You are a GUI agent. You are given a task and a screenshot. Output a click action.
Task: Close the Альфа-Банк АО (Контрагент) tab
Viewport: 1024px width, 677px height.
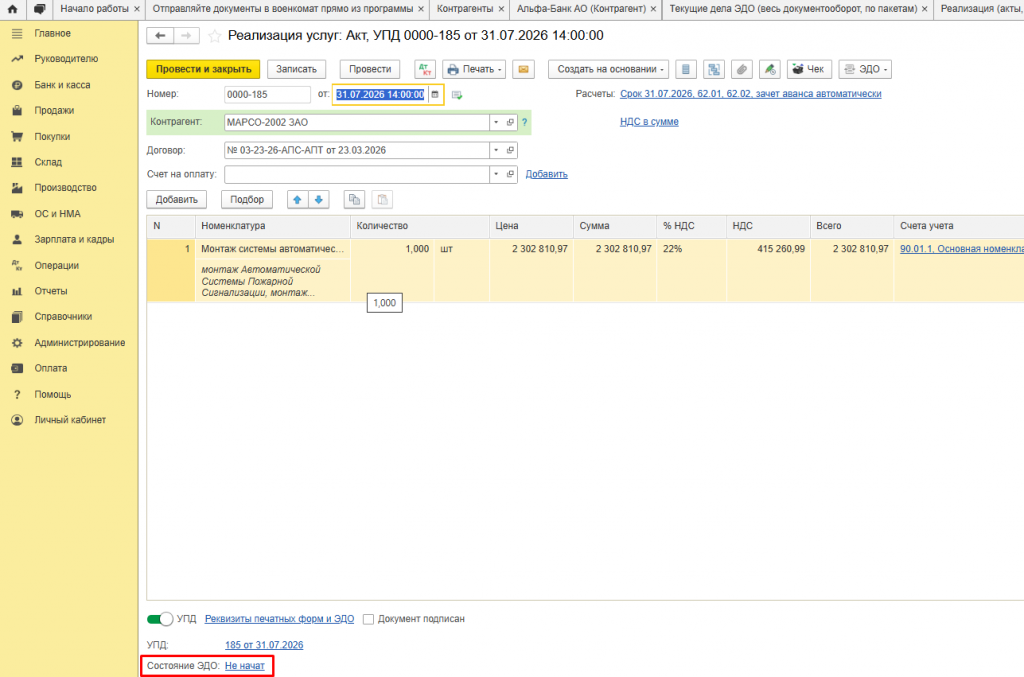coord(653,9)
